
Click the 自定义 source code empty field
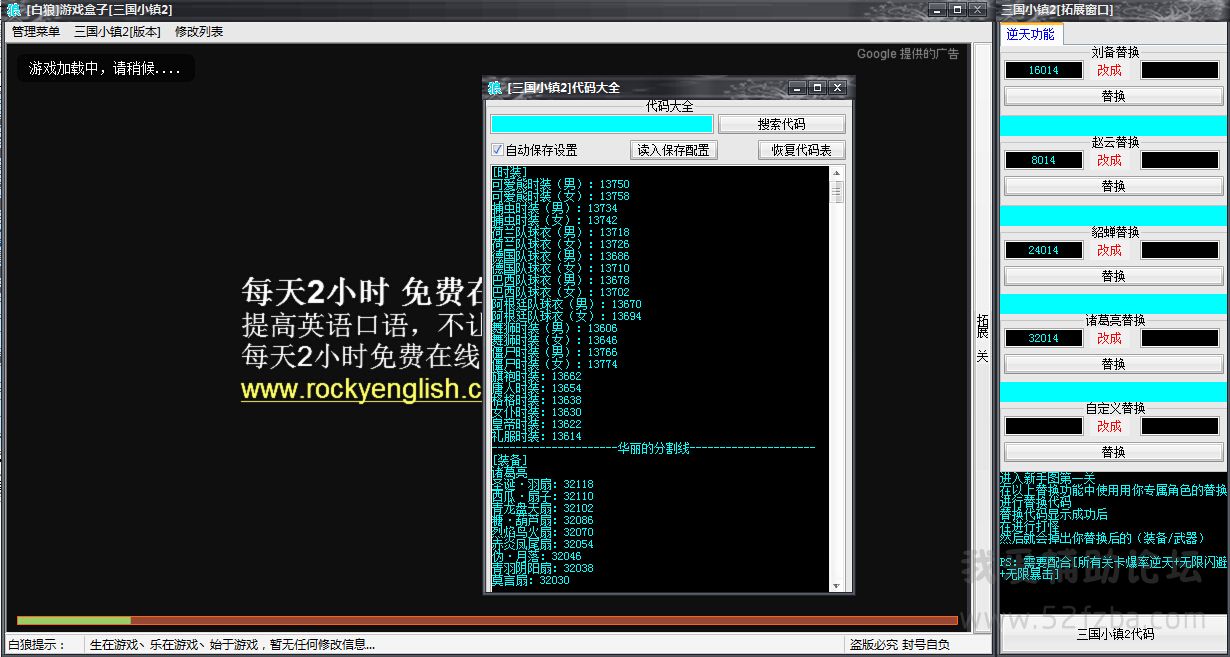click(1043, 426)
